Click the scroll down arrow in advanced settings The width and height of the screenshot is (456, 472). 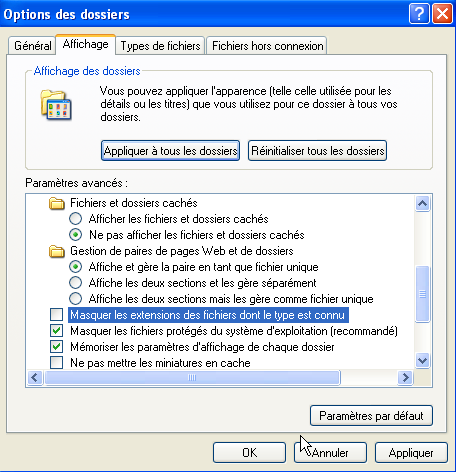tap(423, 360)
